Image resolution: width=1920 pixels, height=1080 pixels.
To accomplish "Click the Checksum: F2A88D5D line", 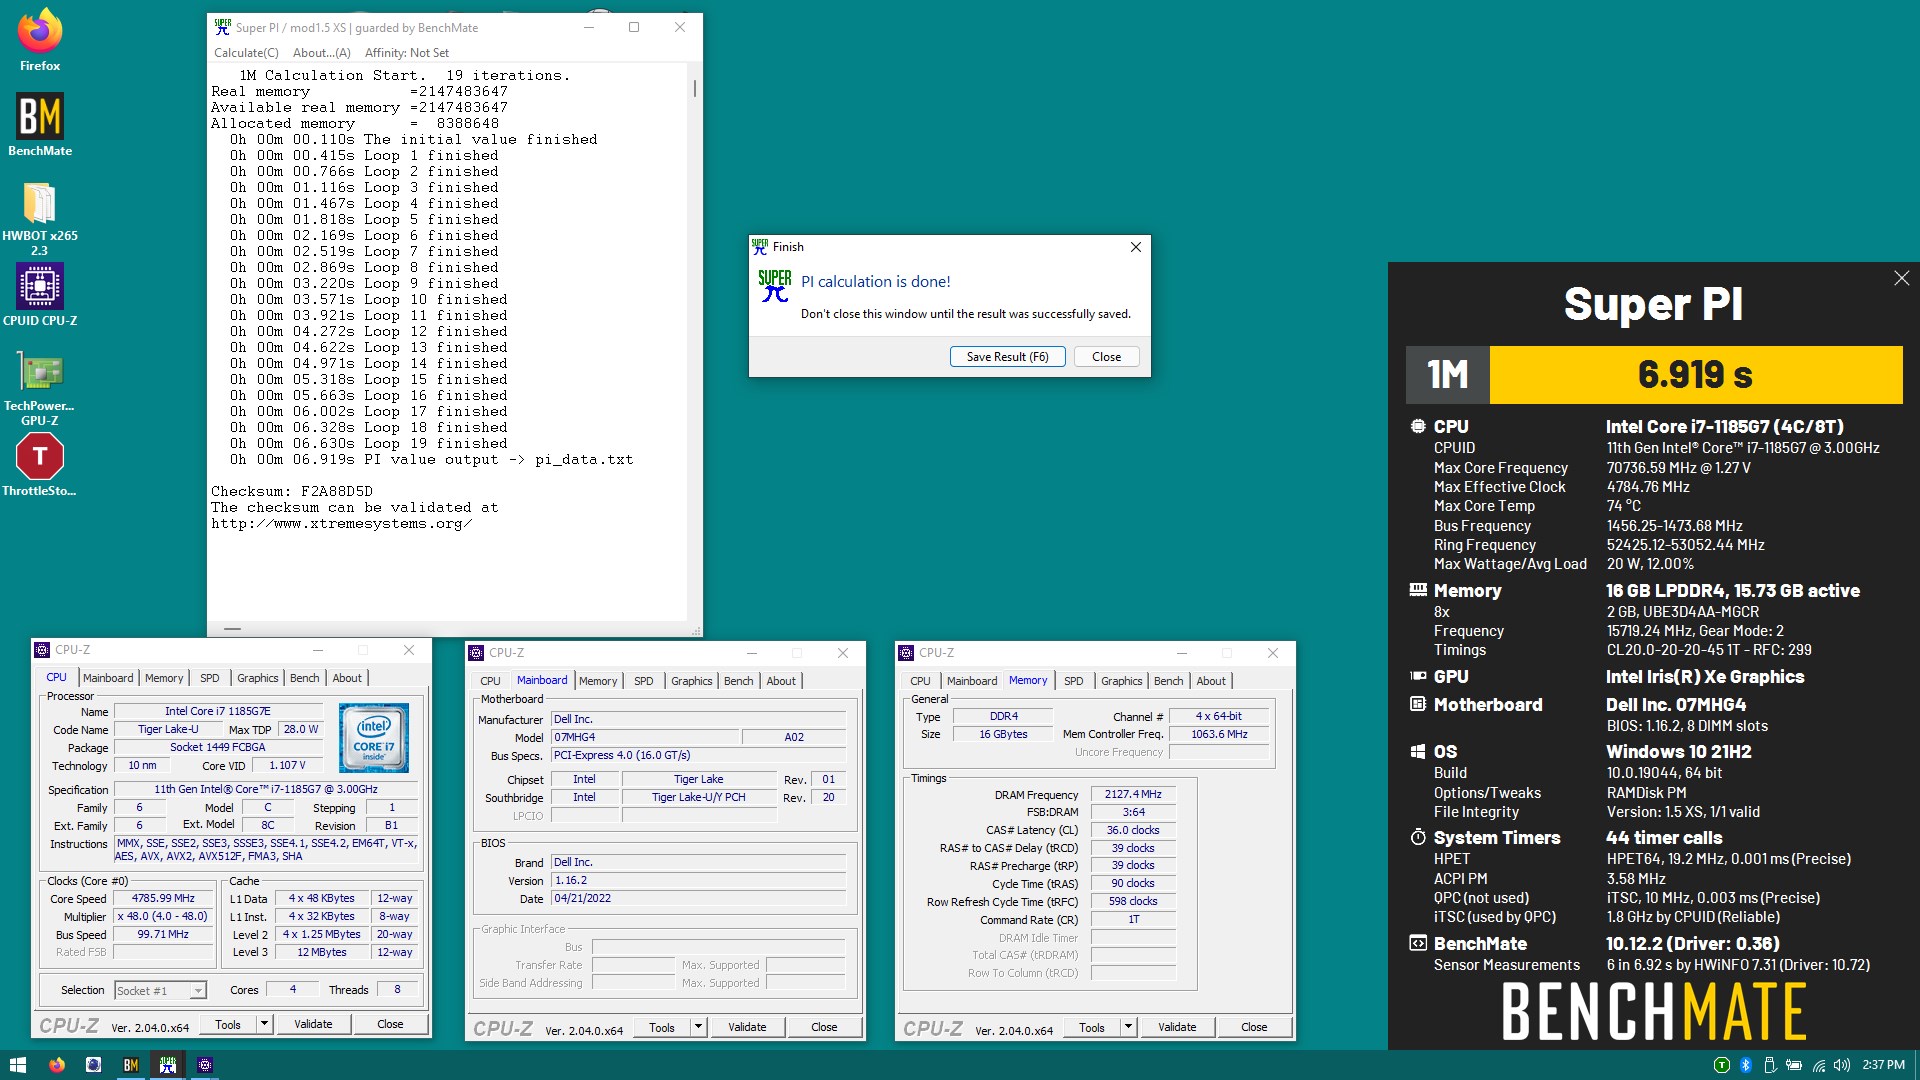I will point(292,491).
